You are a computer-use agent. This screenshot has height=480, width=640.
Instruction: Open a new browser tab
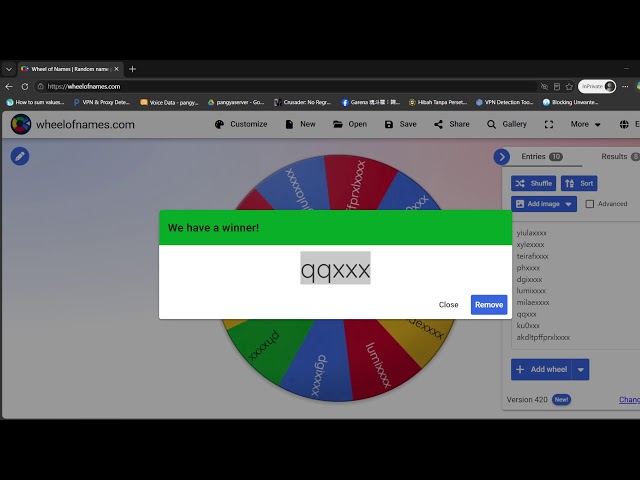tap(132, 69)
